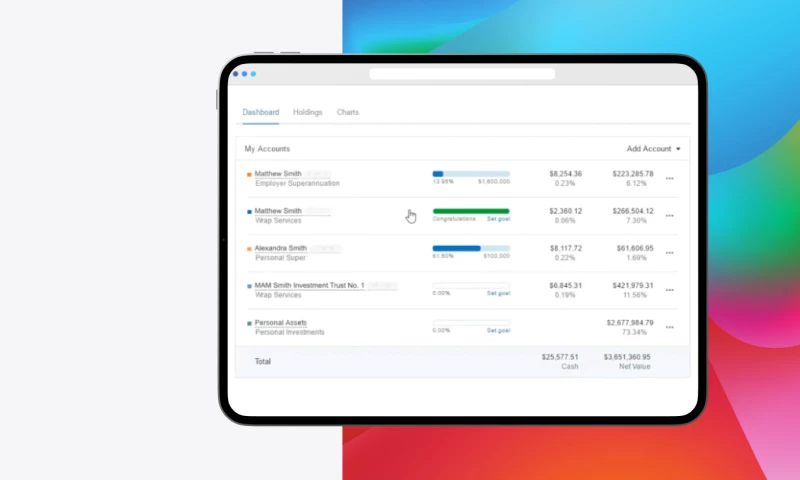Open the Dashboard tab
Image resolution: width=800 pixels, height=480 pixels.
(260, 112)
